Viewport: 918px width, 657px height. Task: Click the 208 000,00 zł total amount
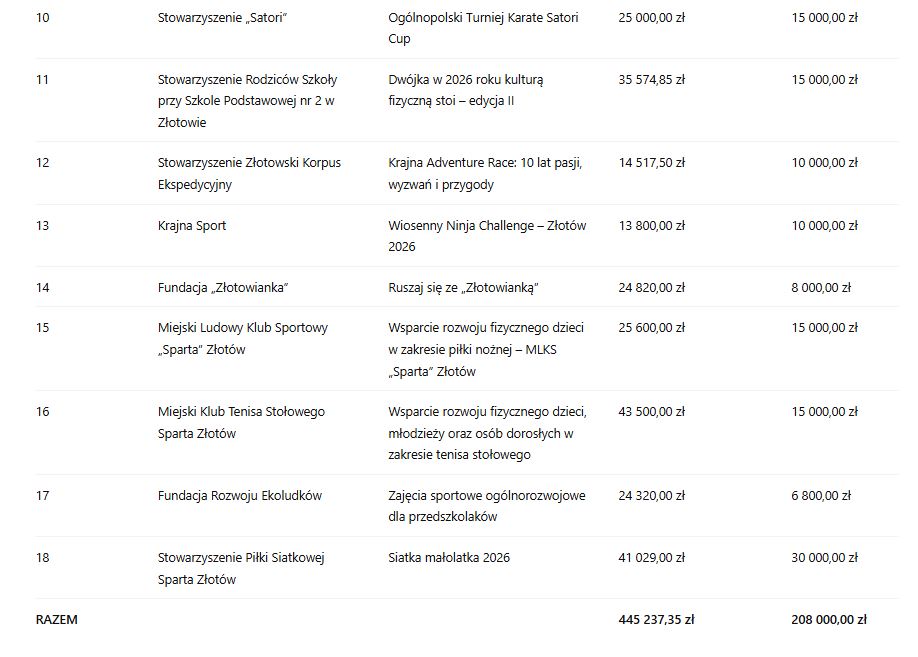[829, 620]
